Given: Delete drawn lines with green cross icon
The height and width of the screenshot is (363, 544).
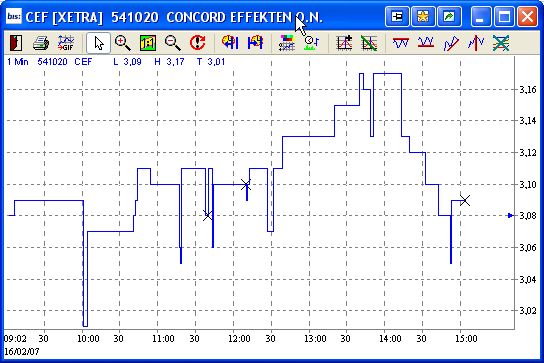Looking at the screenshot, I should point(501,43).
